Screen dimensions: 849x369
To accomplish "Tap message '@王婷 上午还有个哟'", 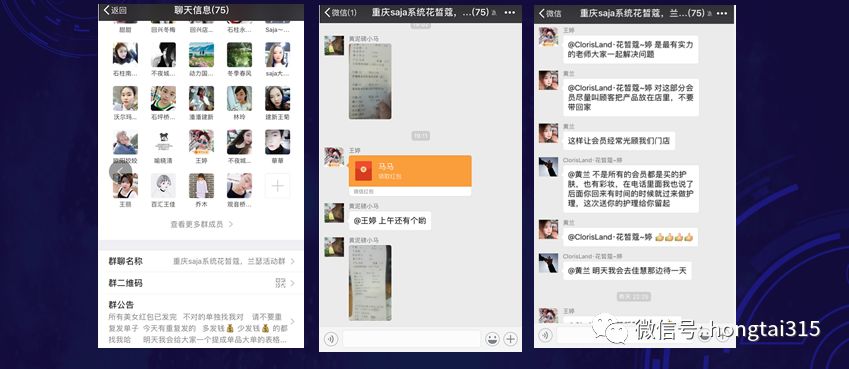I will 390,221.
